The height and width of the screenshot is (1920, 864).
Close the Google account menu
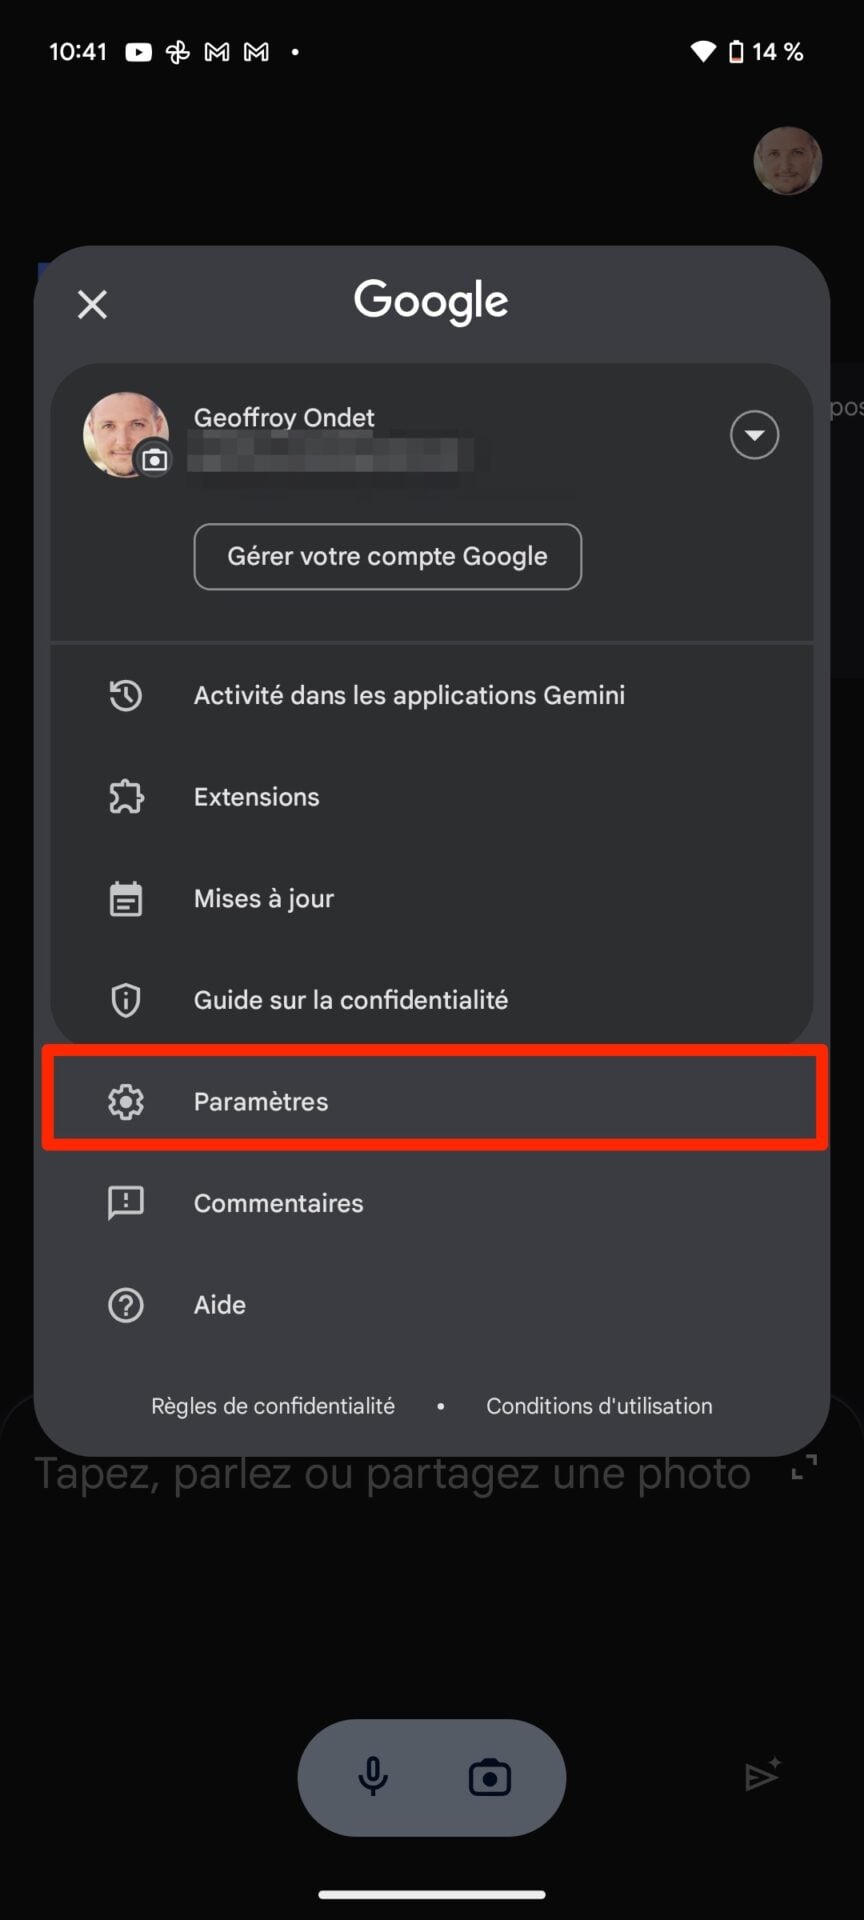pyautogui.click(x=92, y=304)
